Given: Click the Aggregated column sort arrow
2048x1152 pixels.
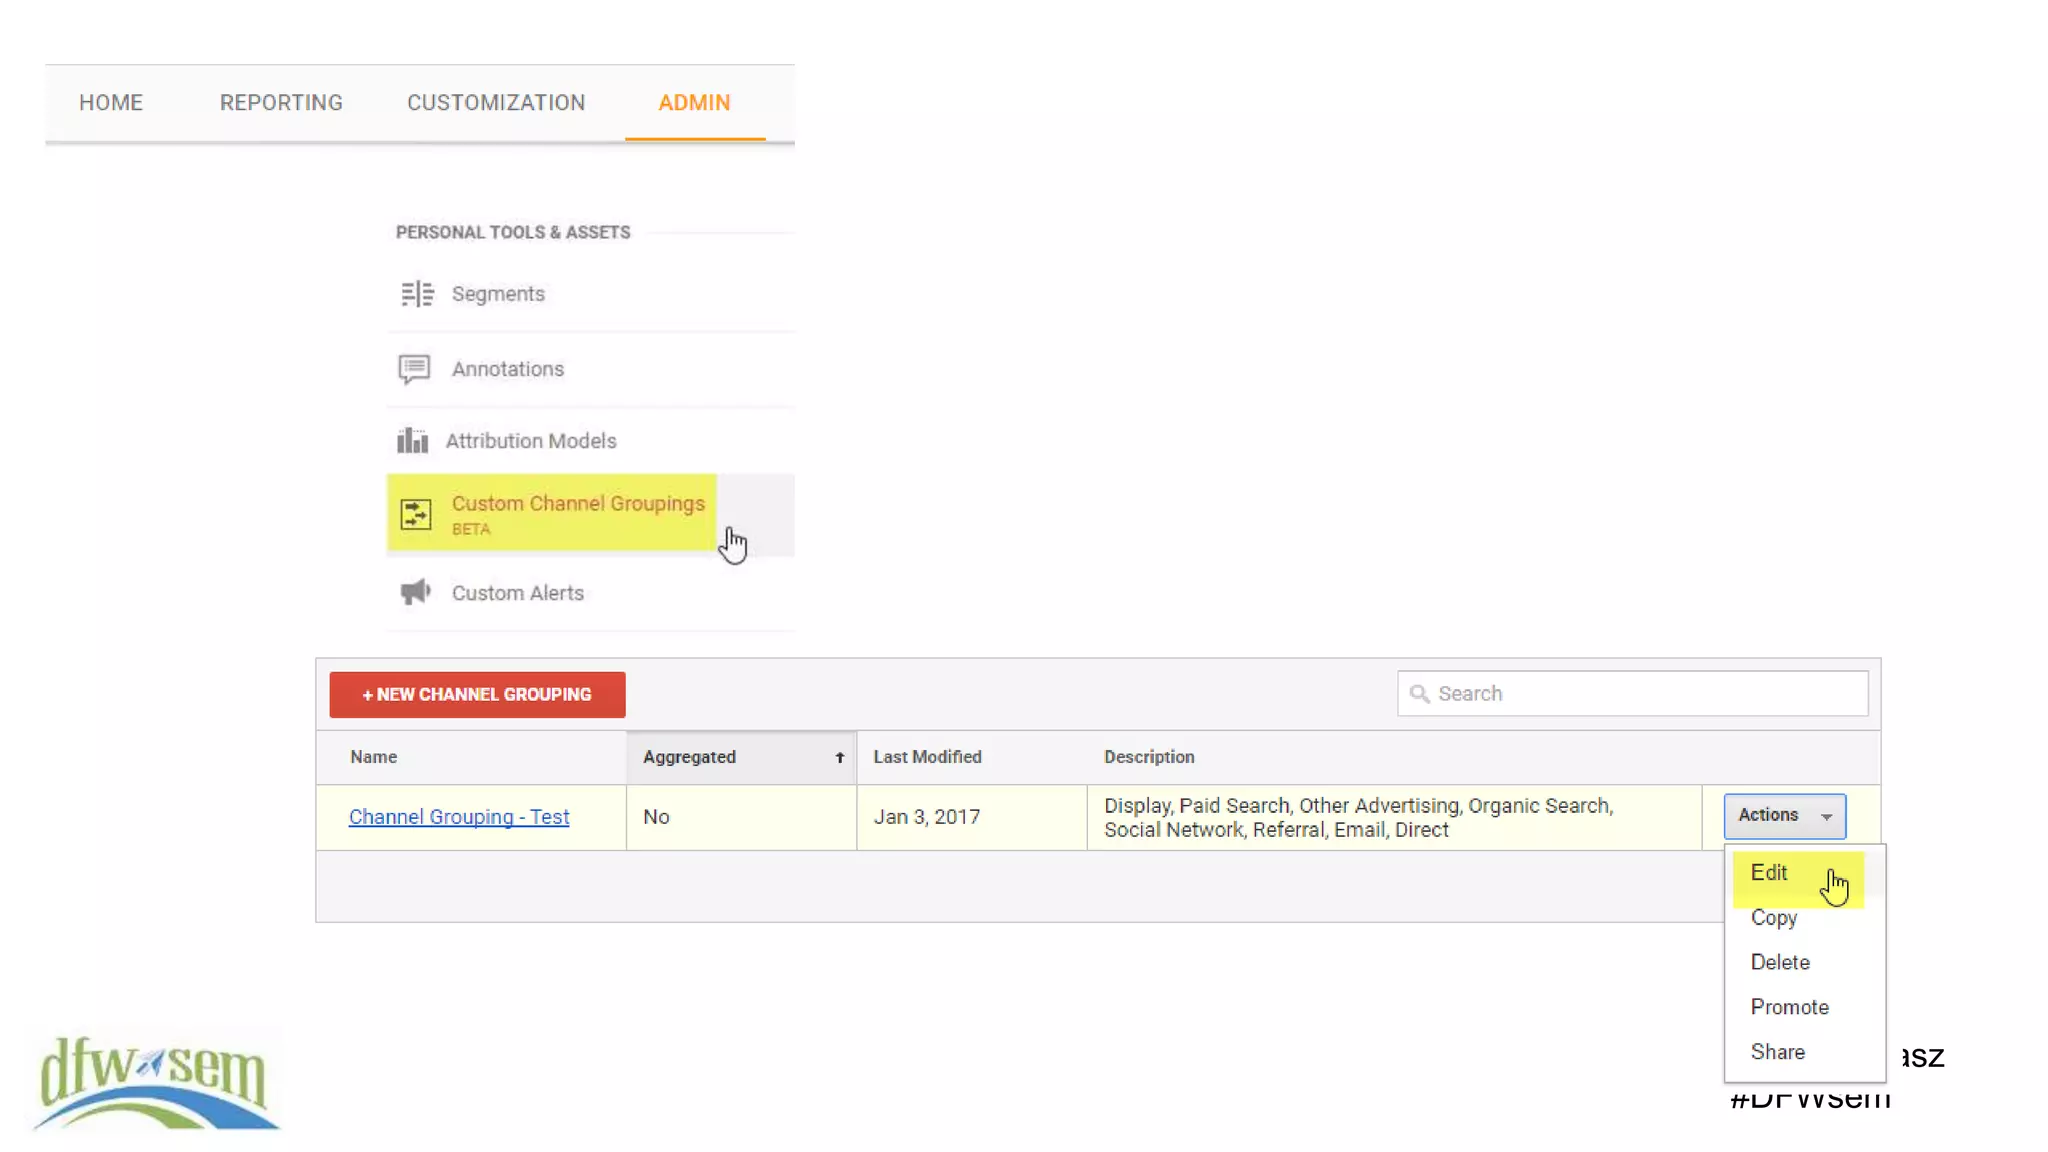Looking at the screenshot, I should (x=840, y=758).
